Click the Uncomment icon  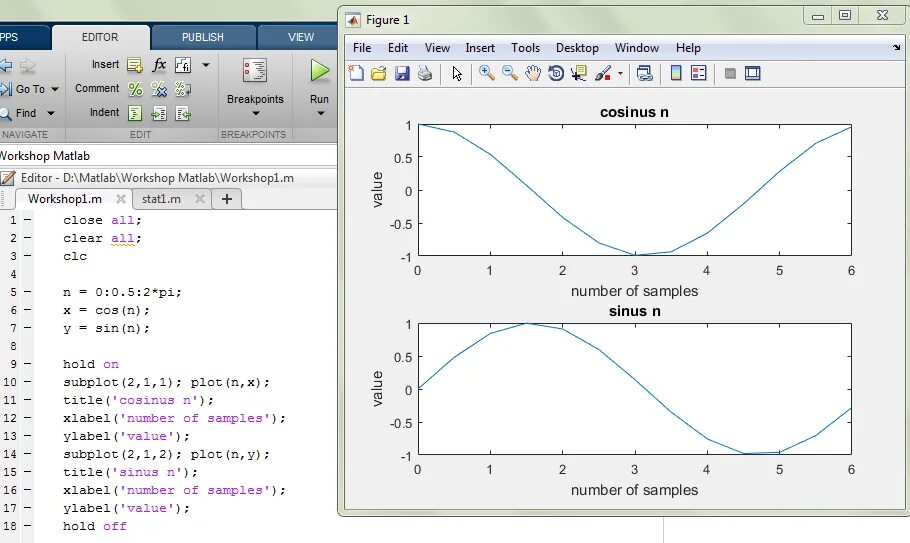click(159, 89)
